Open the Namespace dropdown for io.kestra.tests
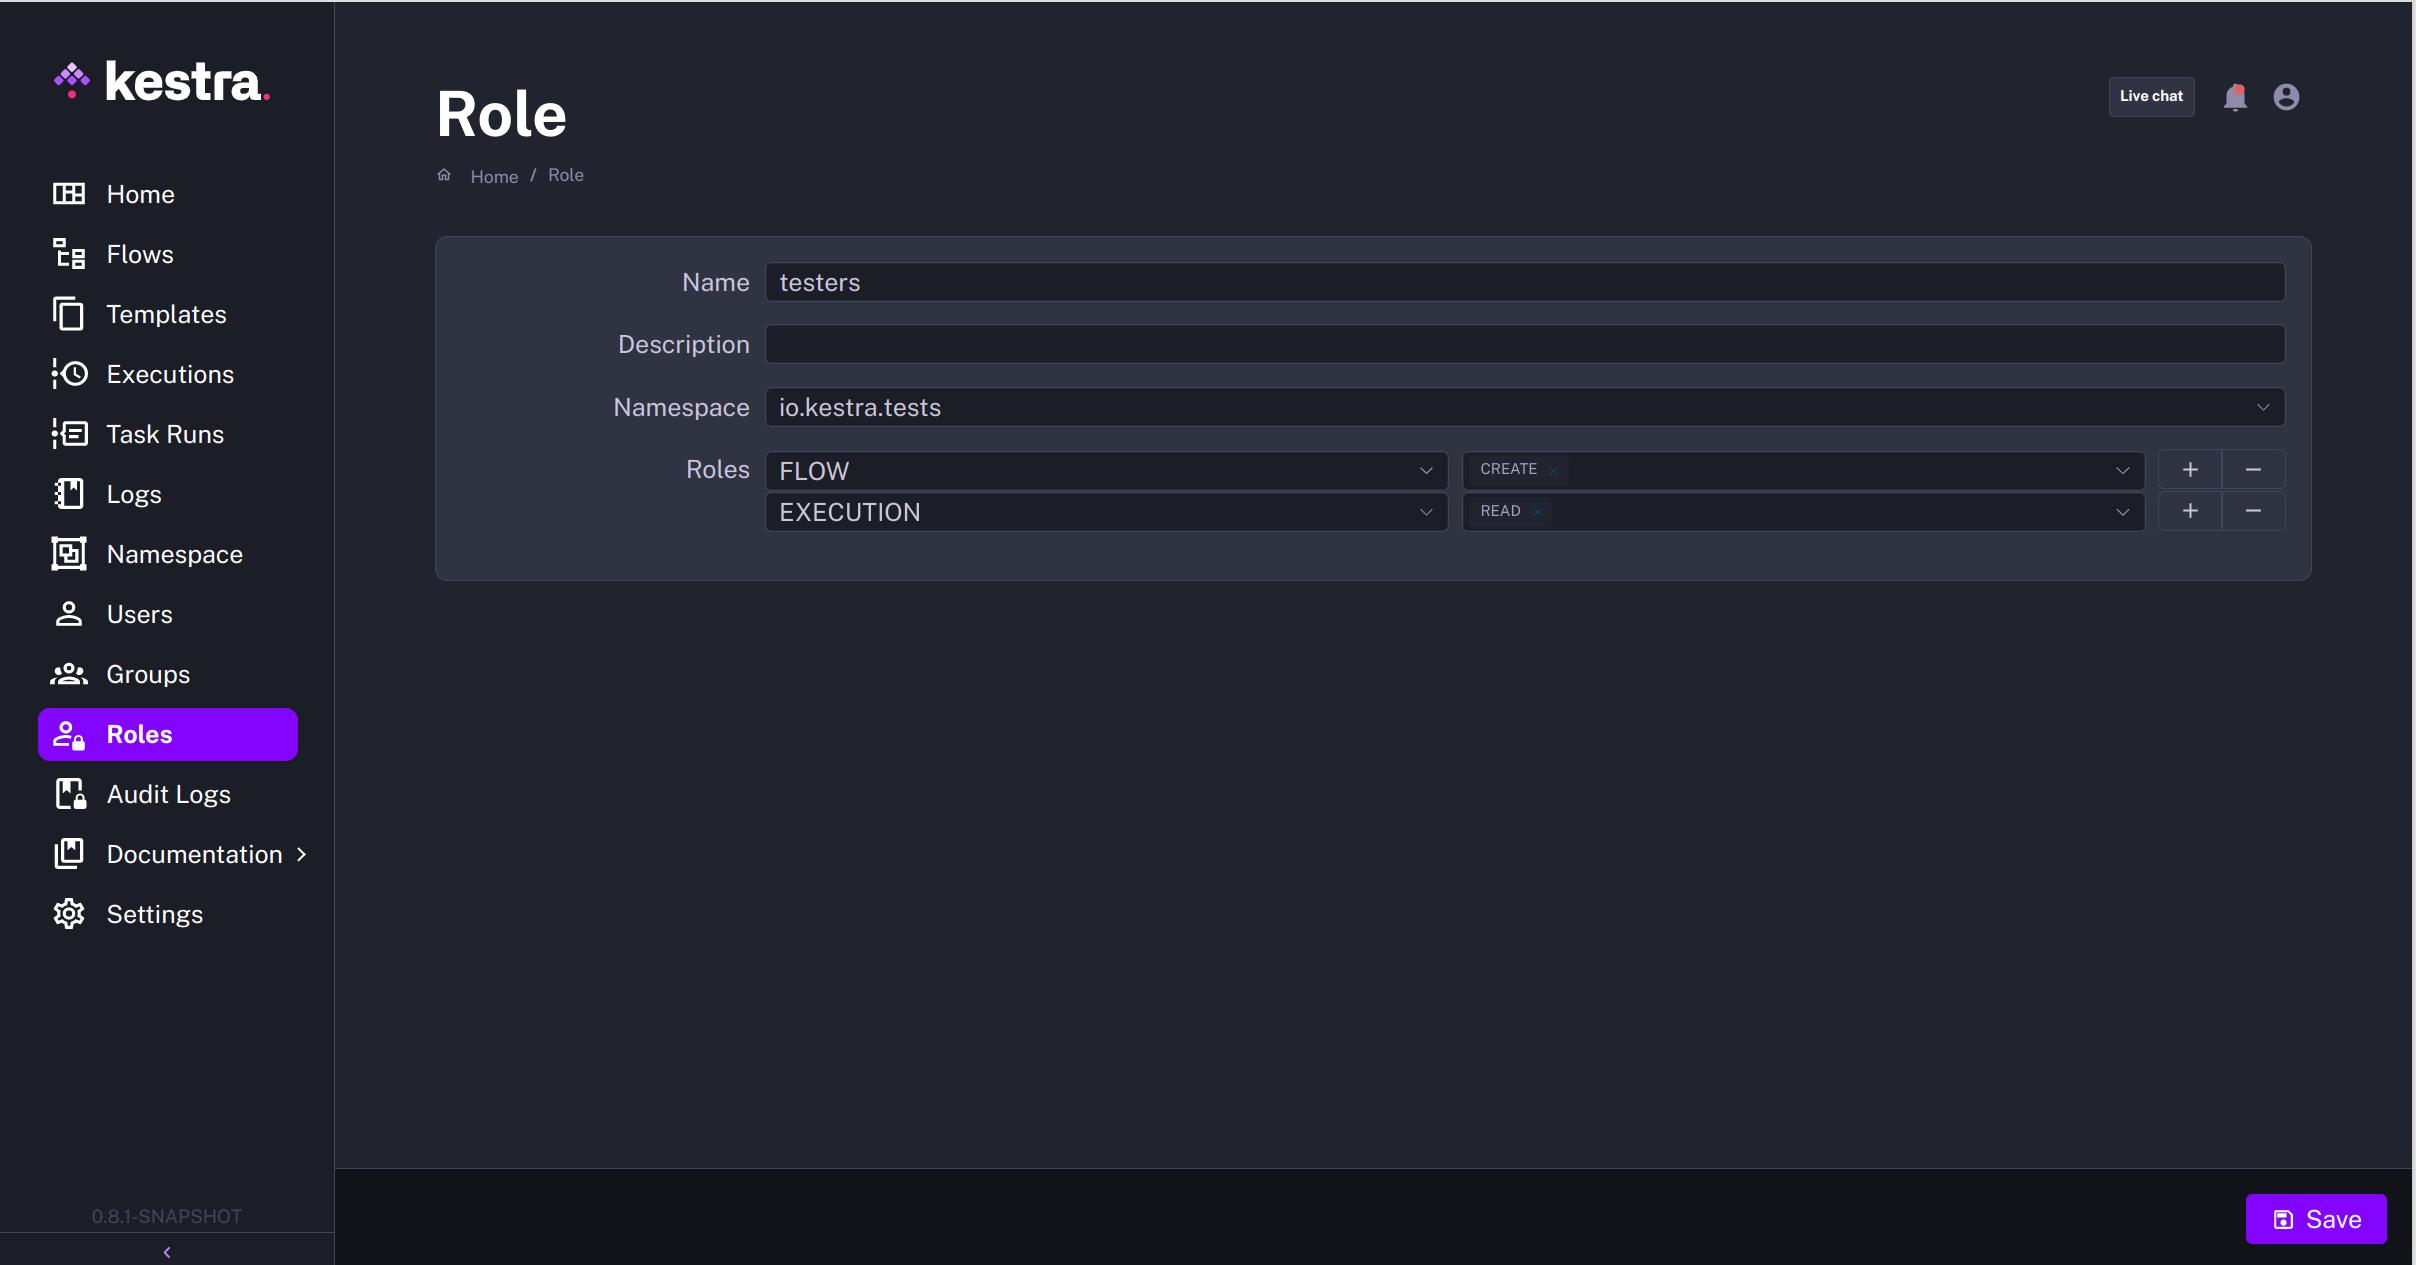The width and height of the screenshot is (2416, 1265). (x=2261, y=407)
